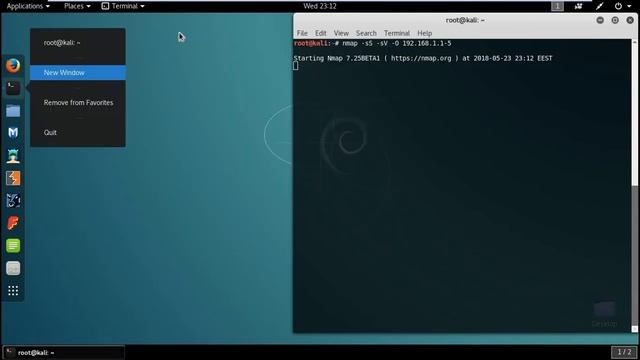Select Remove from Favorites
The image size is (640, 360).
pyautogui.click(x=78, y=102)
